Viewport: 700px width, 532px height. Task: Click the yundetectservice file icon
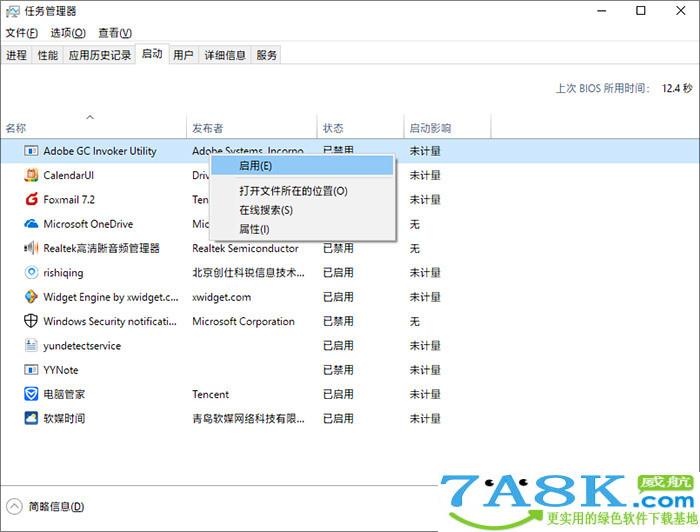[31, 345]
